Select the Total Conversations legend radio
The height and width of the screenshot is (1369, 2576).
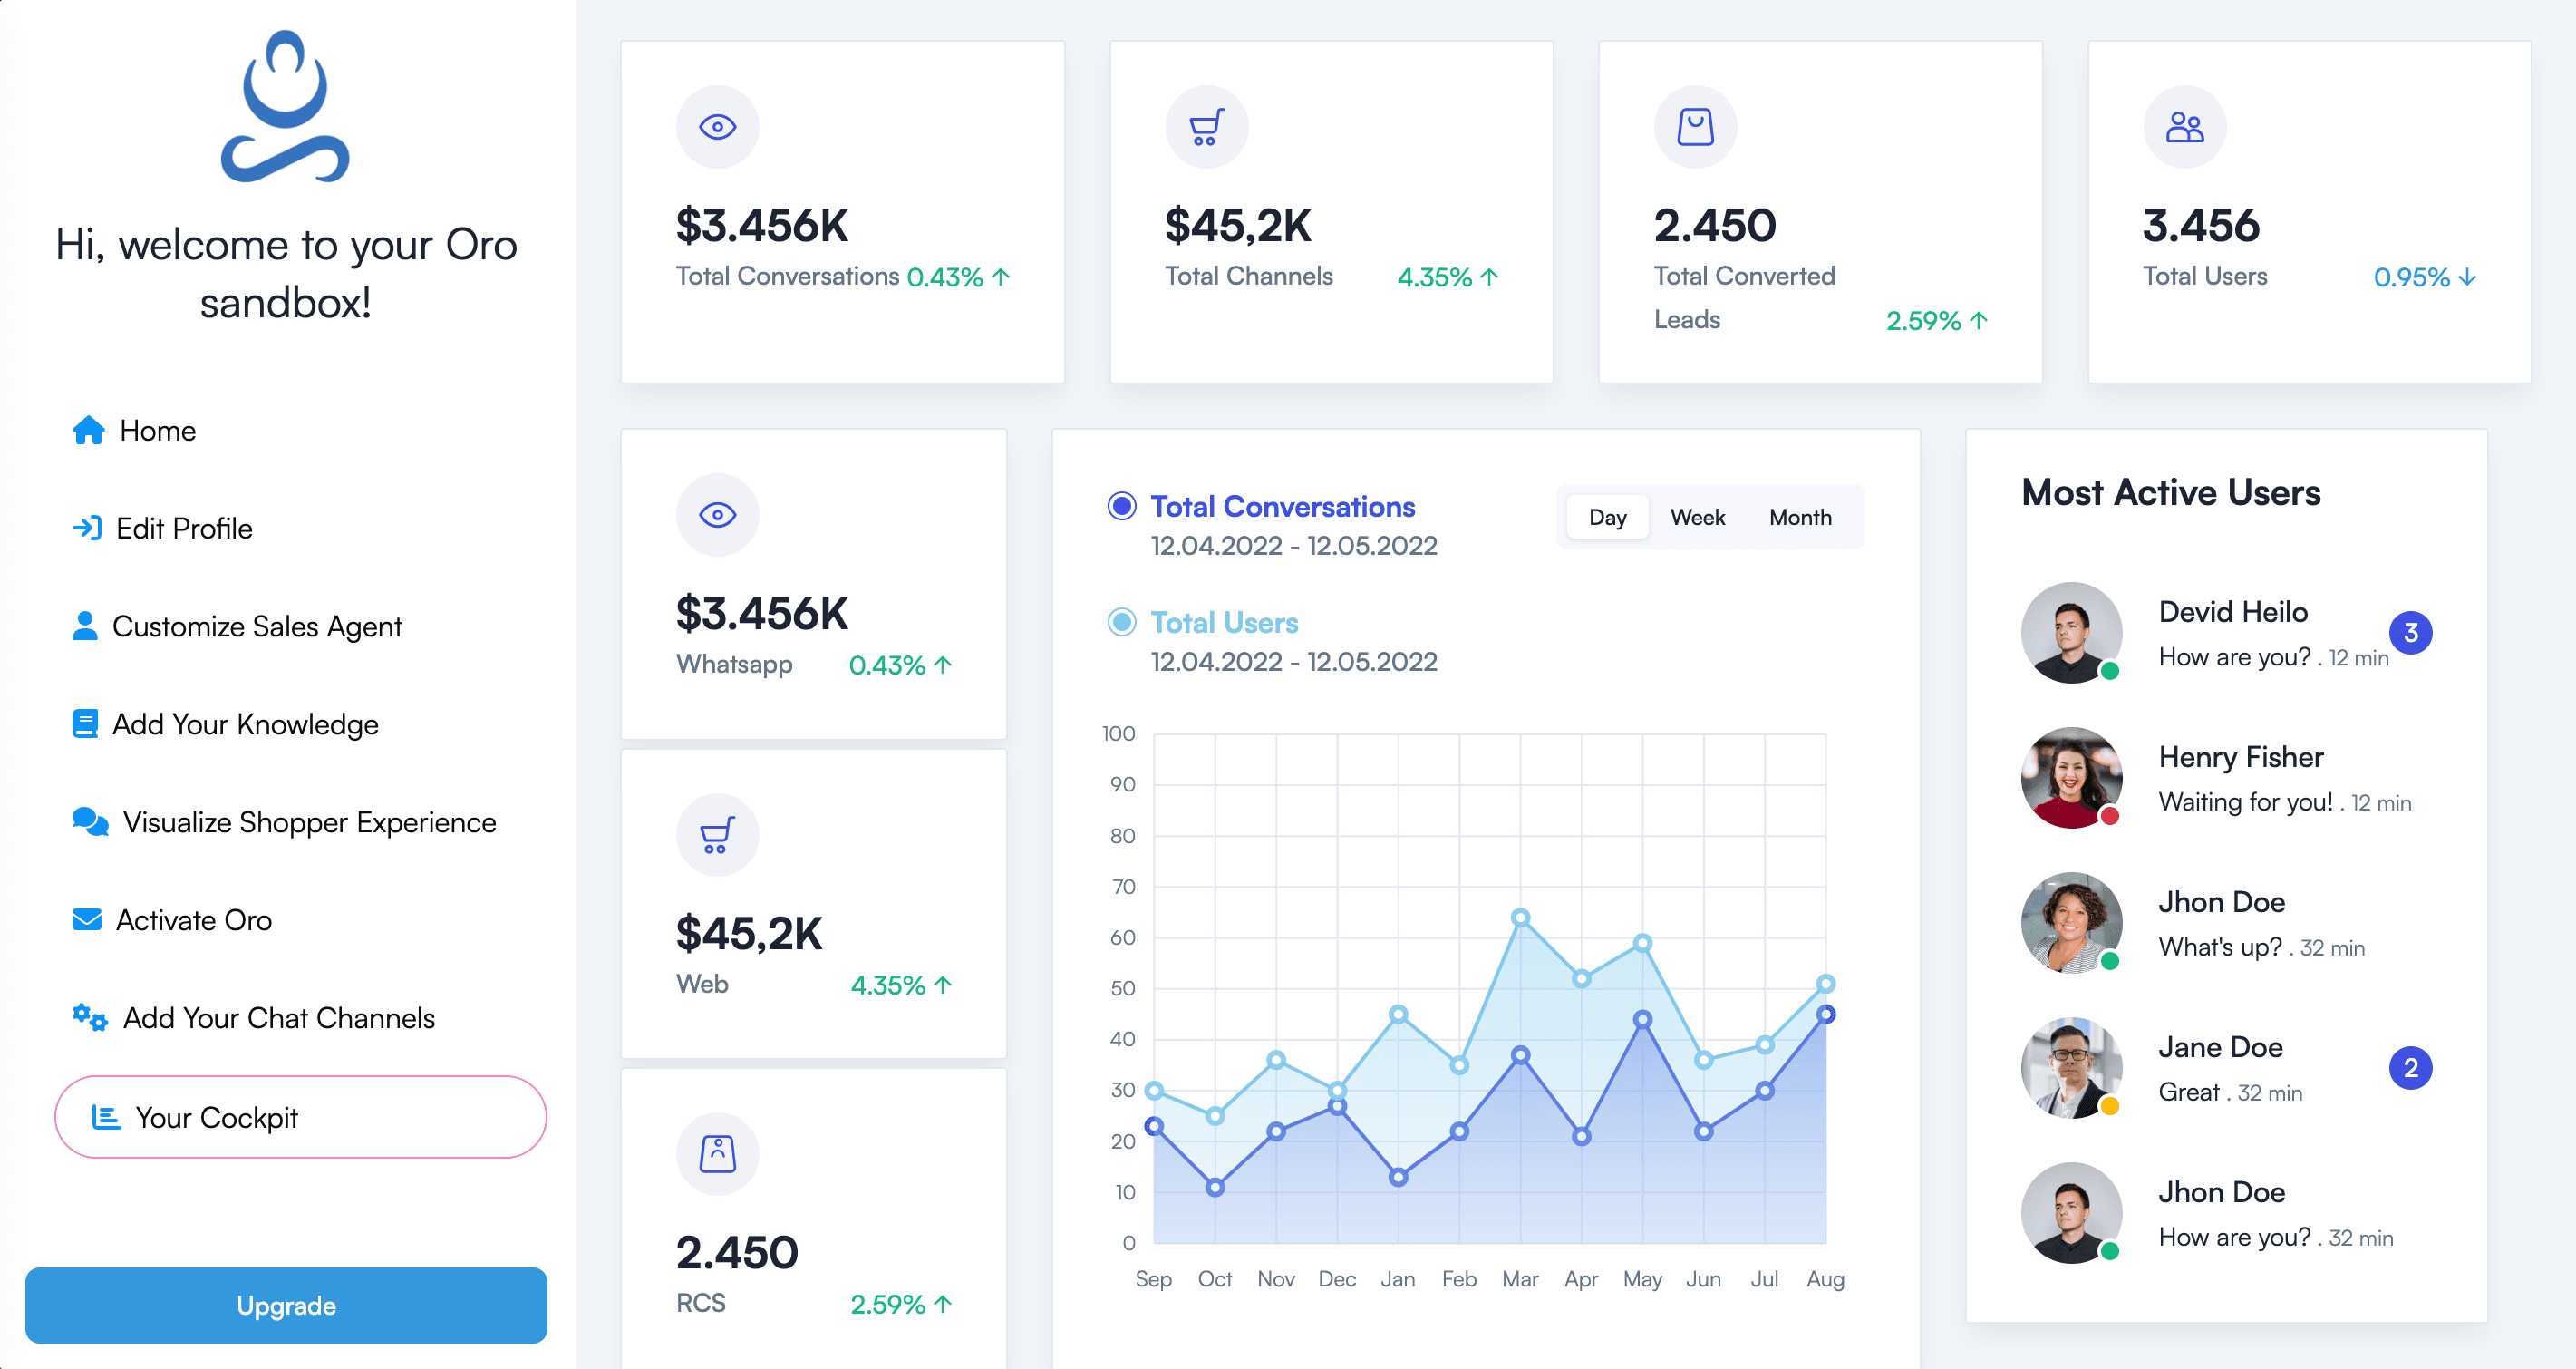(x=1122, y=507)
